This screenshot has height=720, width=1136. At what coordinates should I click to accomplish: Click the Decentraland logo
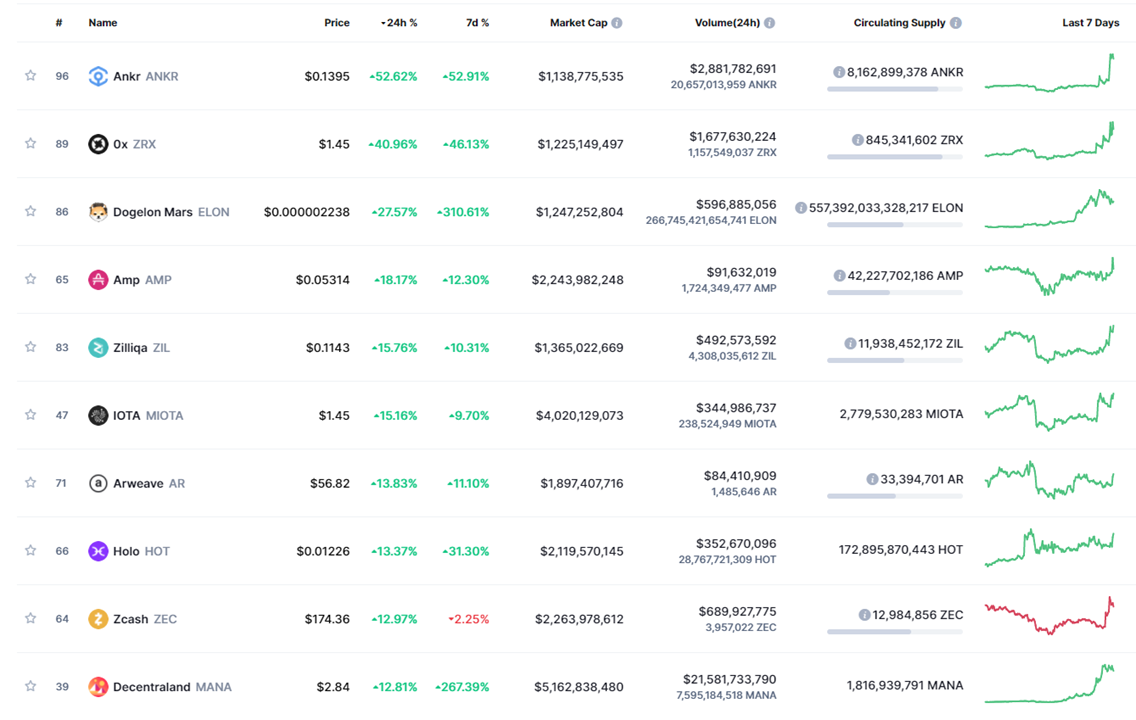coord(98,687)
